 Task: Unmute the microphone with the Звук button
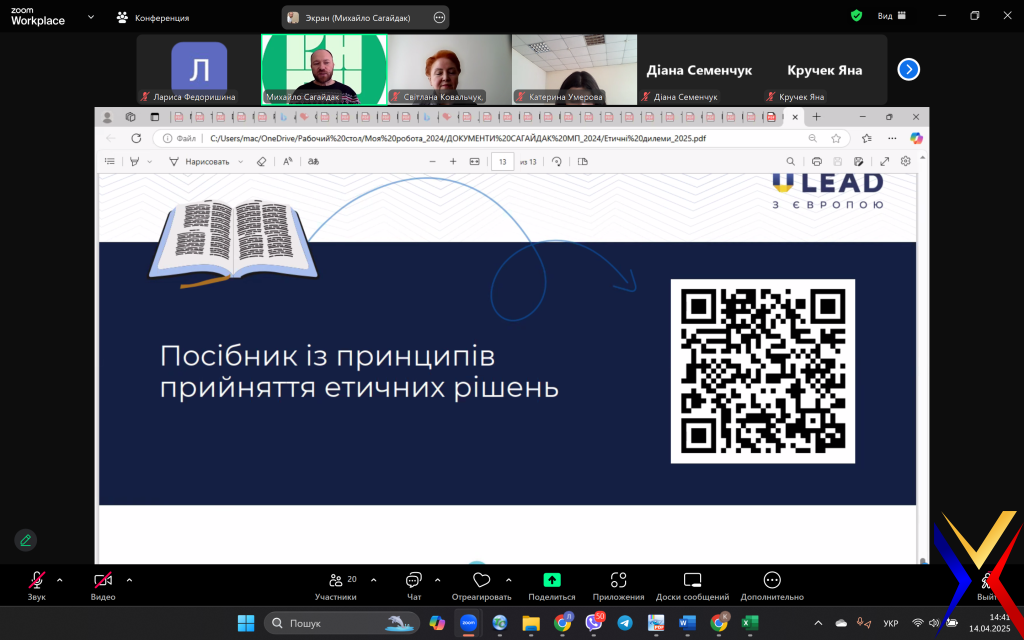[x=37, y=586]
